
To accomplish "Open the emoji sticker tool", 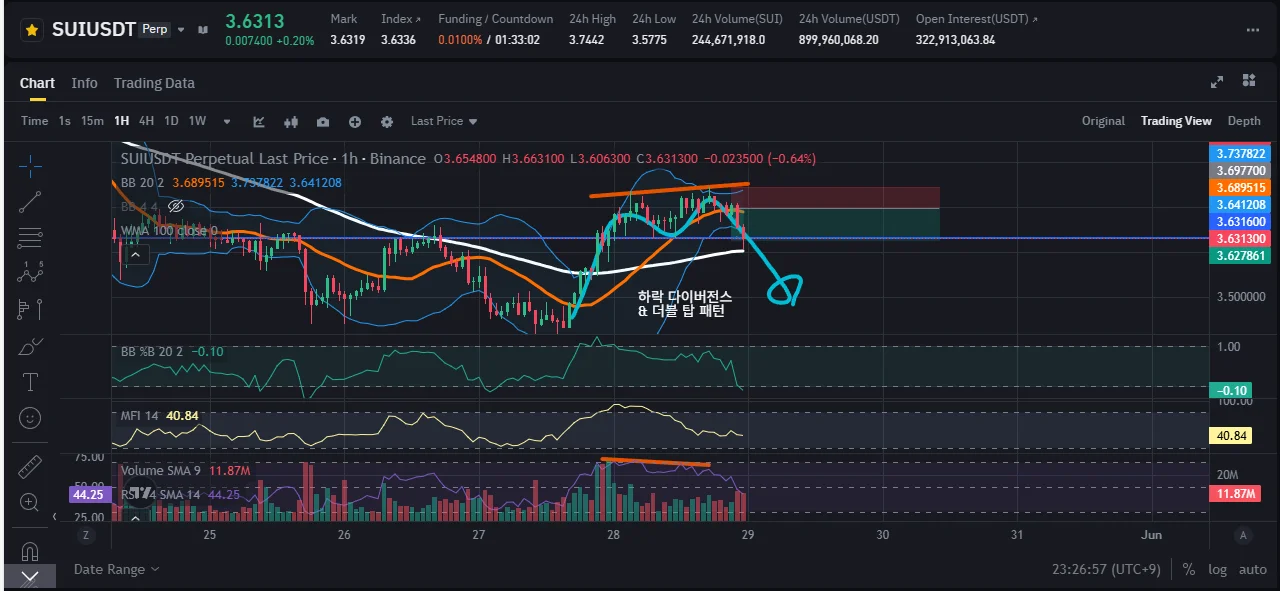I will click(x=30, y=417).
